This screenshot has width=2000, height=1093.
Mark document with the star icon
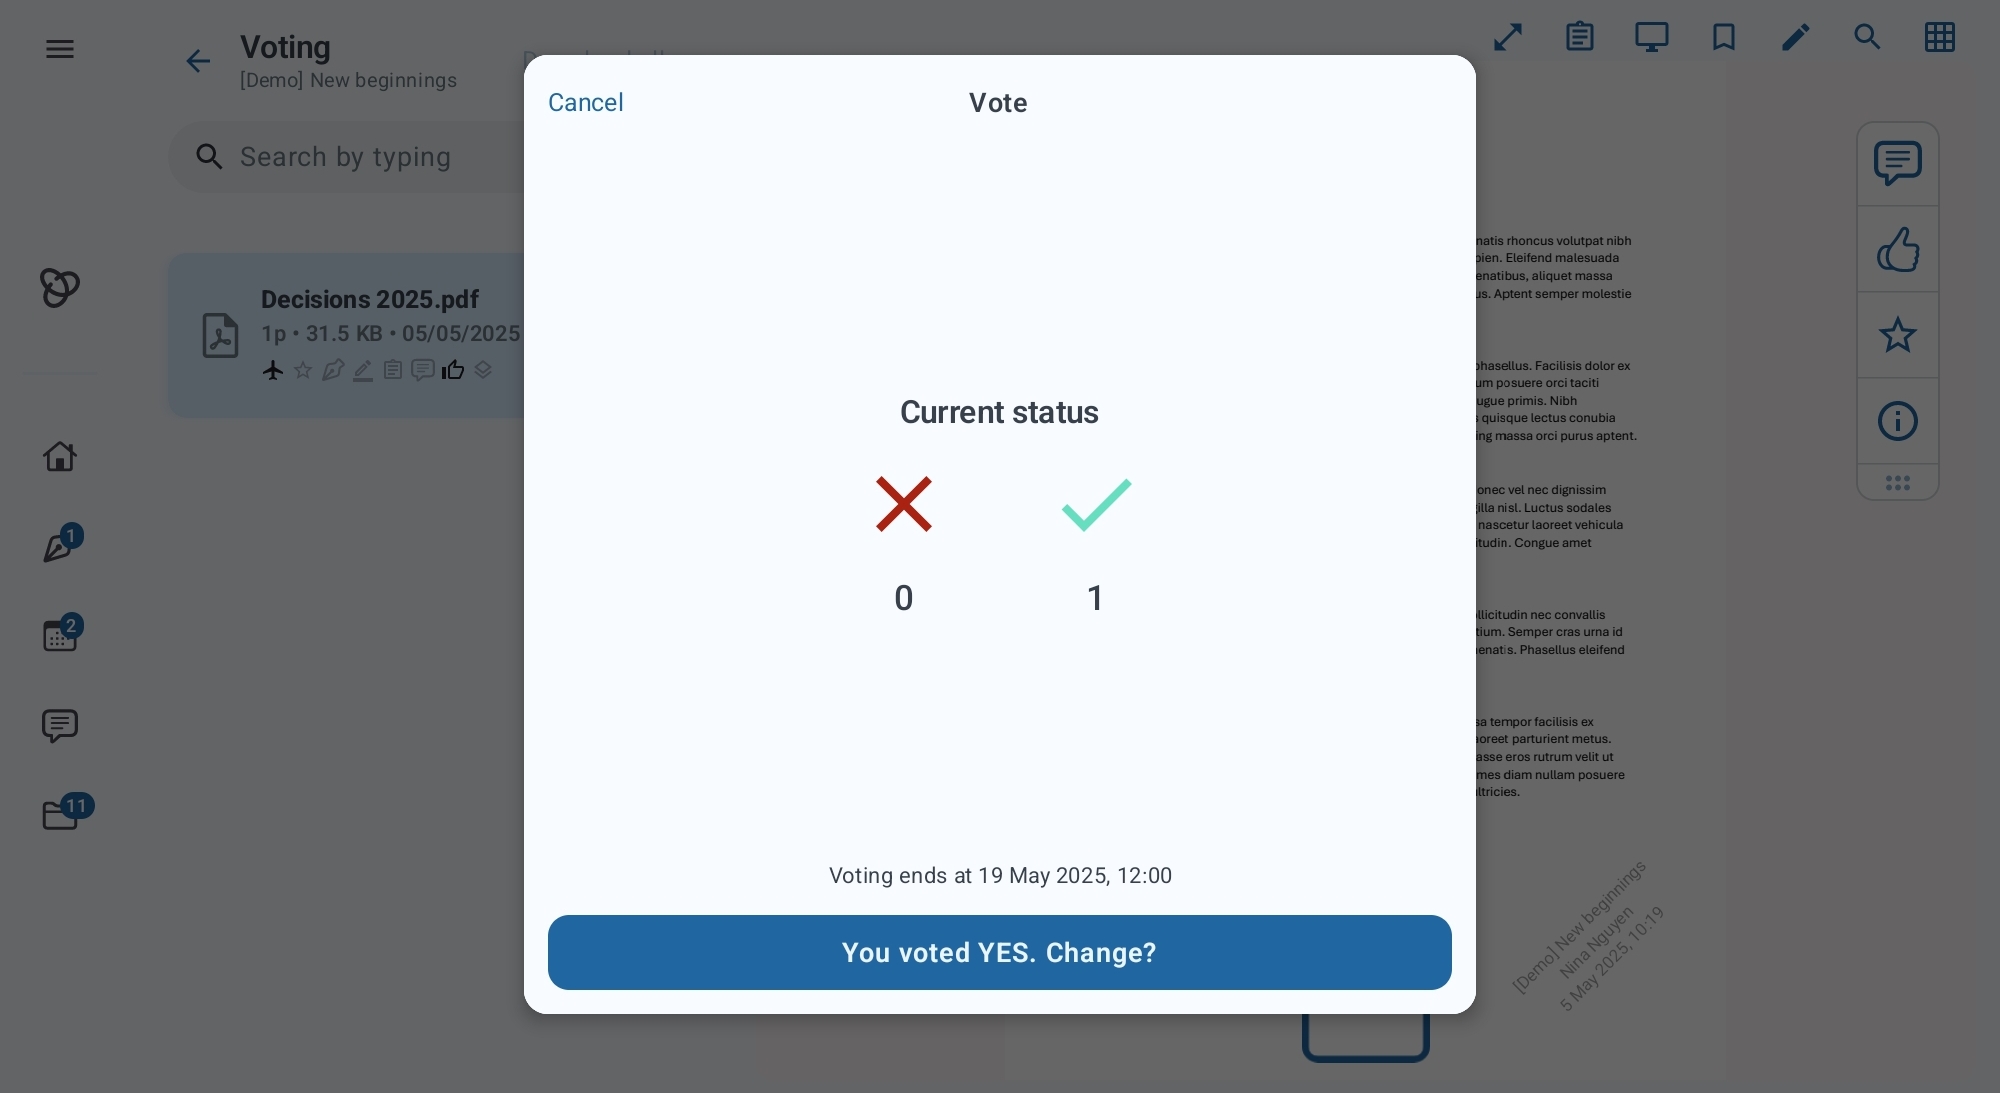(1897, 335)
